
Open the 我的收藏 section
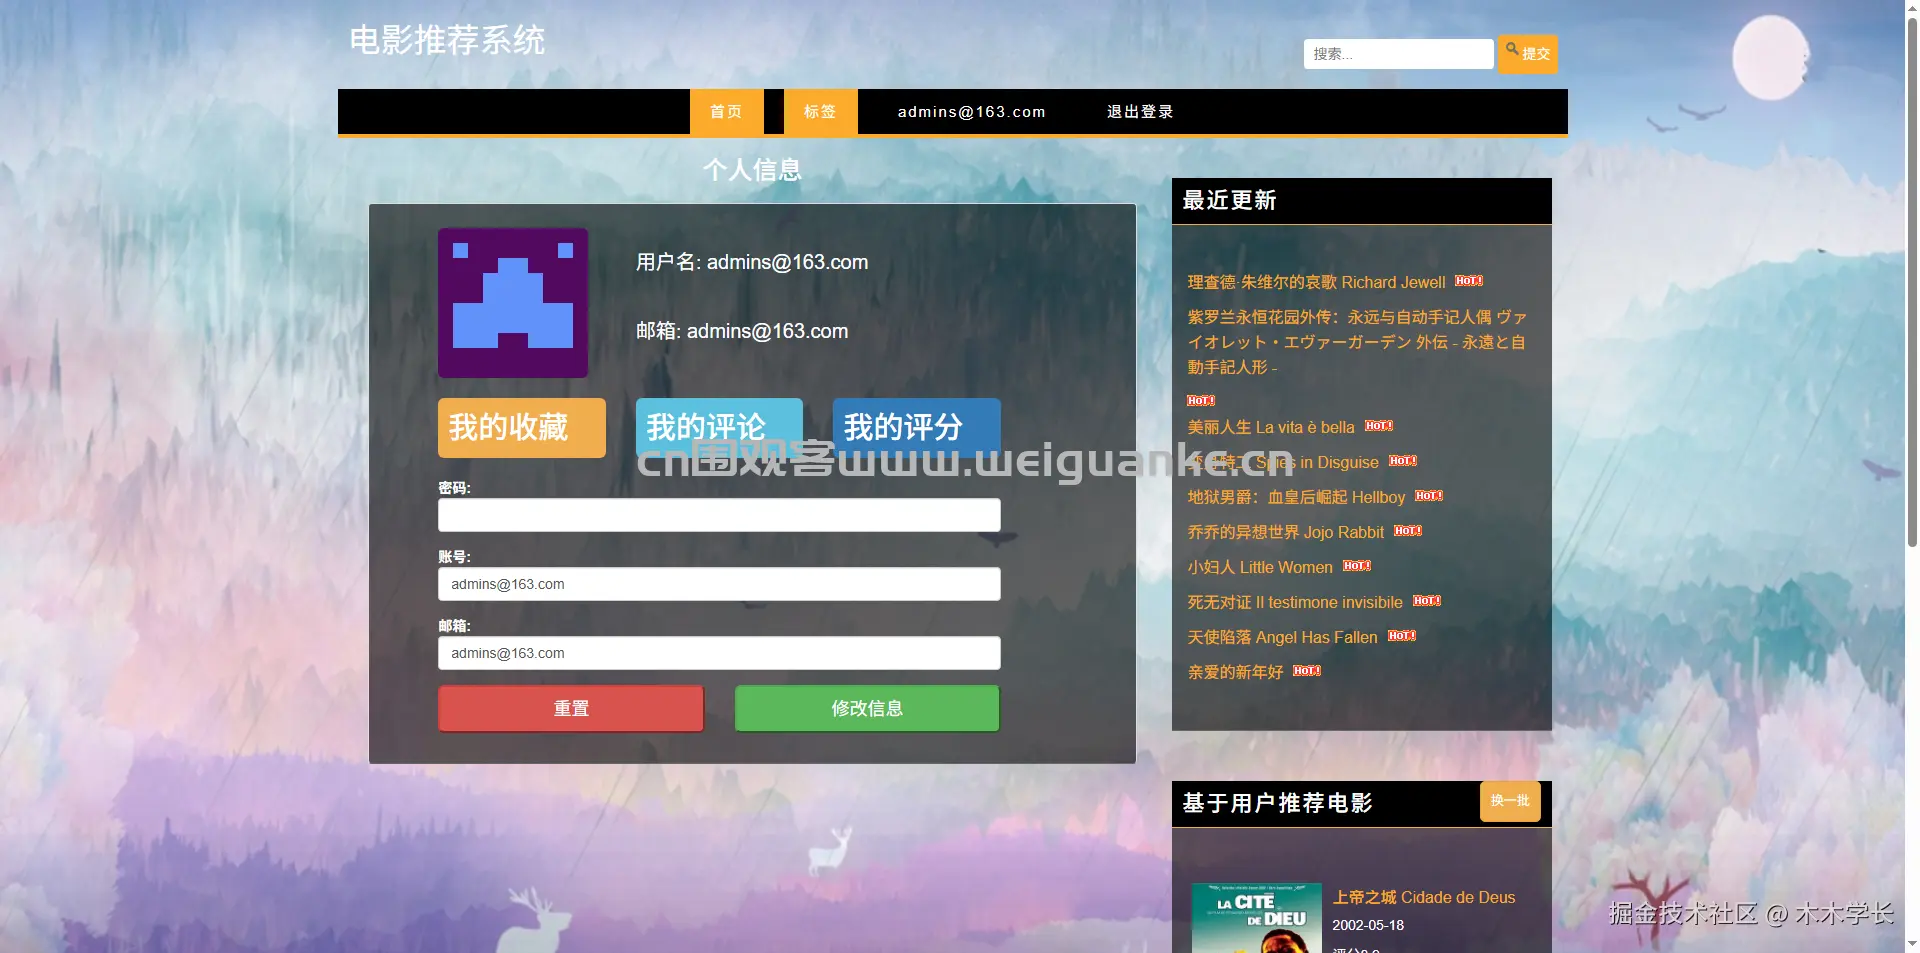(521, 427)
